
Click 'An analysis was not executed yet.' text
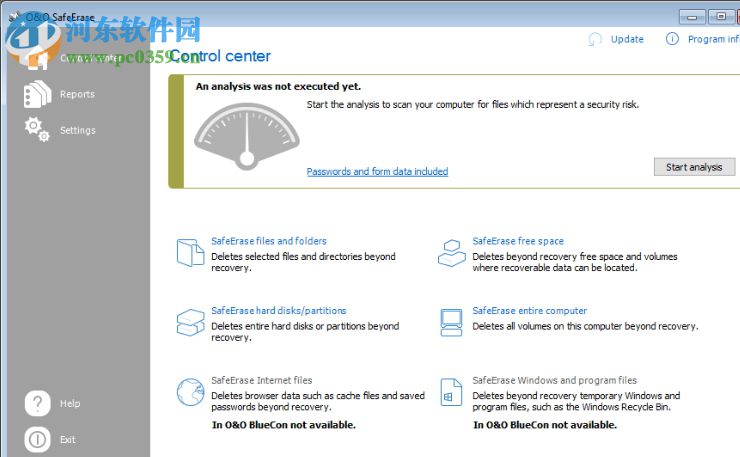tap(278, 86)
